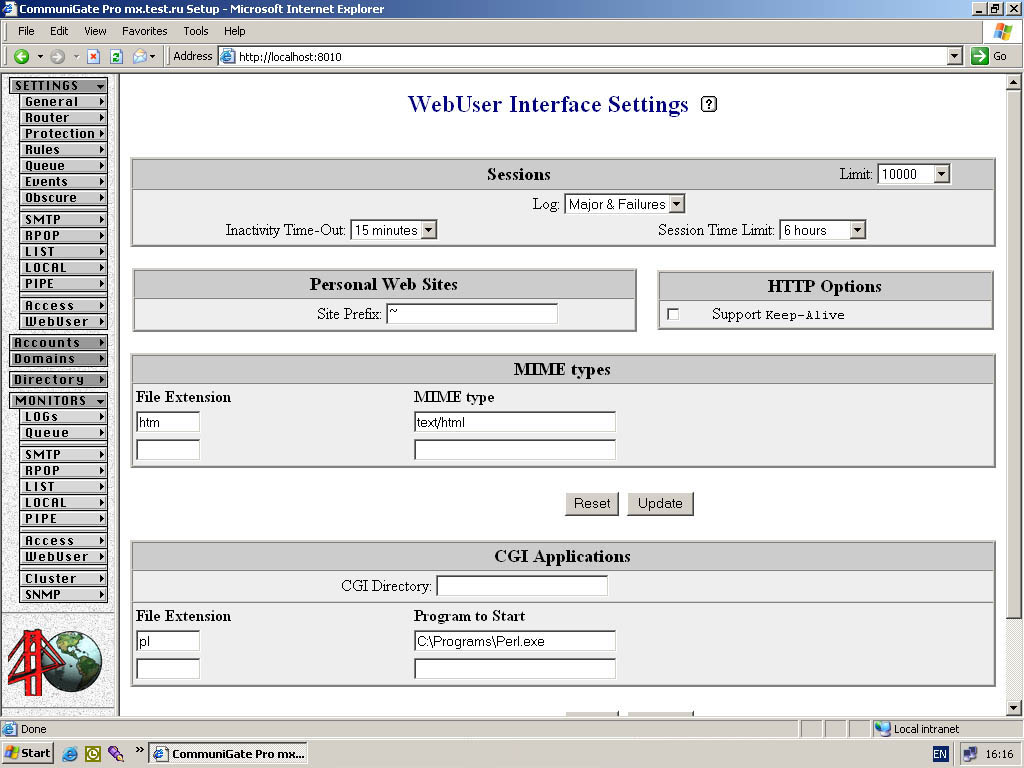Click the CGI Directory input field

click(x=522, y=586)
